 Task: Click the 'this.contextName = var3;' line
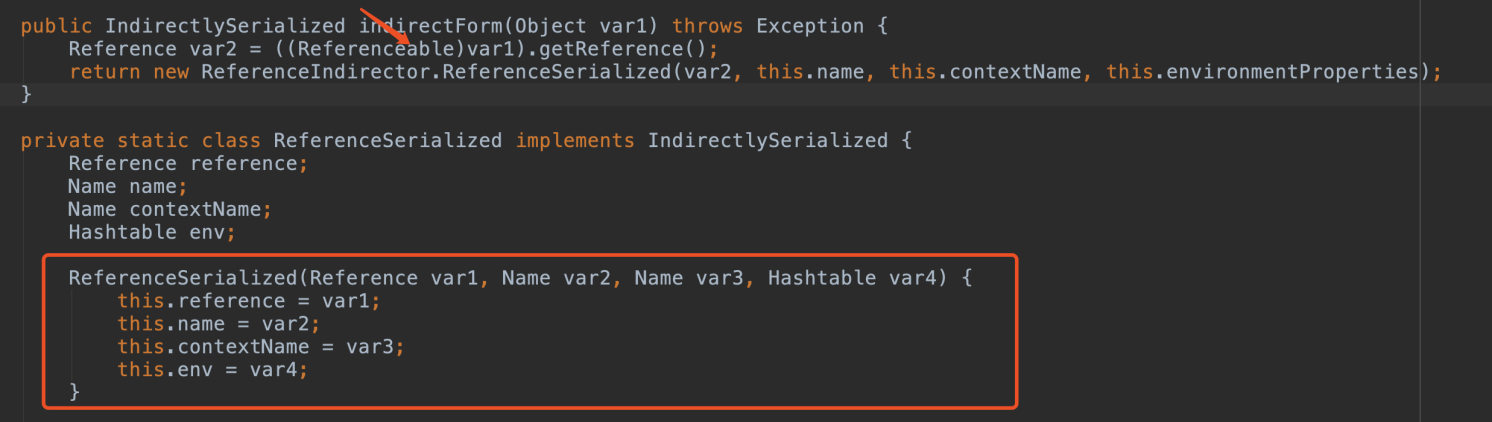pos(261,347)
